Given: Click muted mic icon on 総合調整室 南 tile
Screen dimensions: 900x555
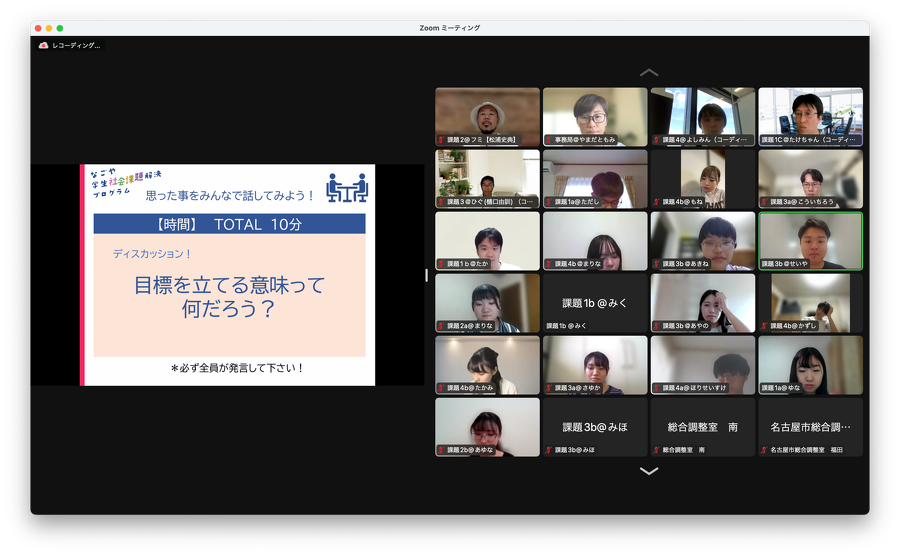Looking at the screenshot, I should 657,450.
